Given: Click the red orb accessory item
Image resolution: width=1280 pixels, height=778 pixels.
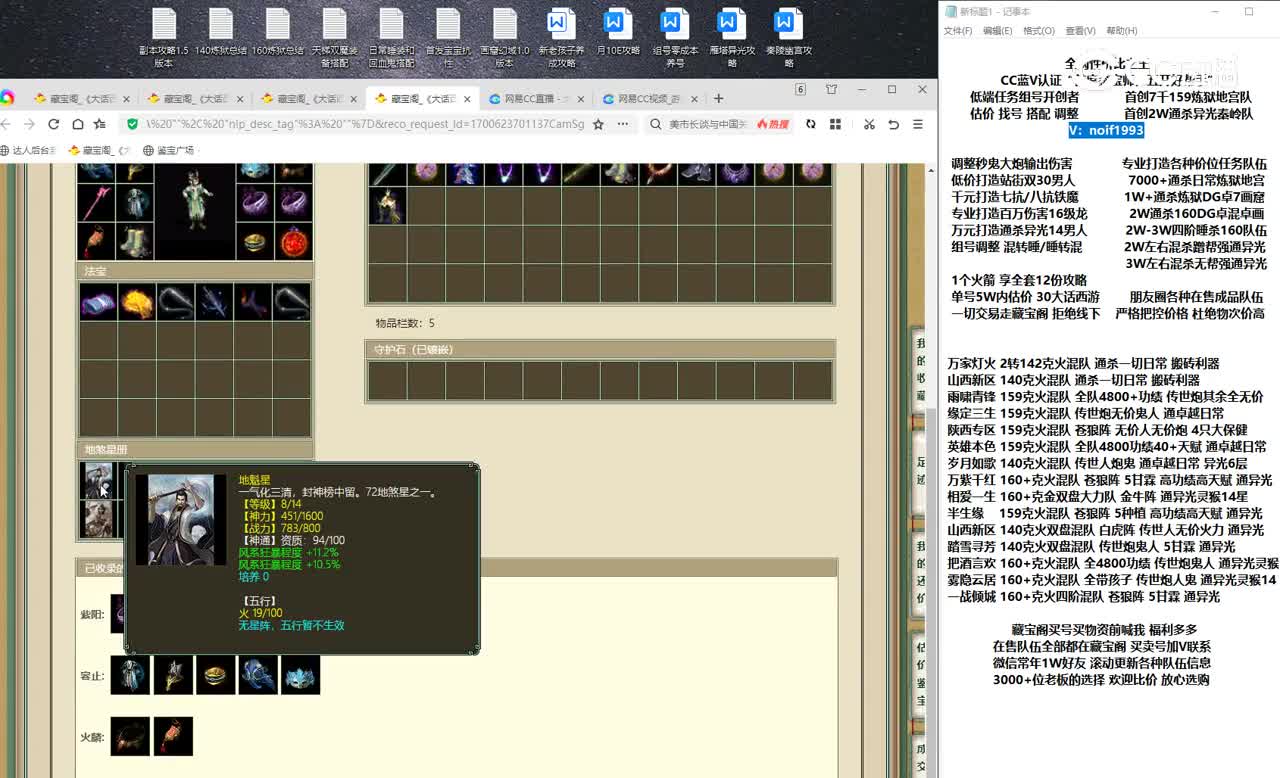Looking at the screenshot, I should (x=293, y=241).
